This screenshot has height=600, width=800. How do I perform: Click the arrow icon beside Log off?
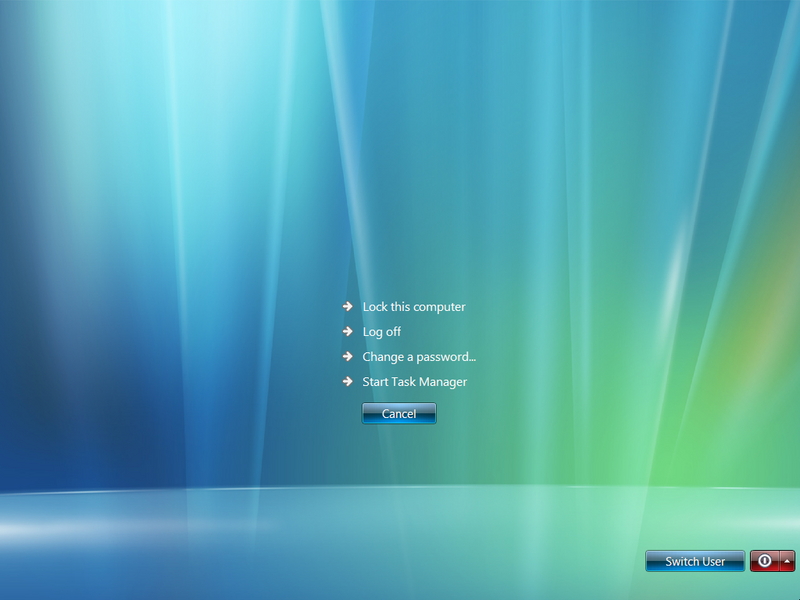pos(348,331)
